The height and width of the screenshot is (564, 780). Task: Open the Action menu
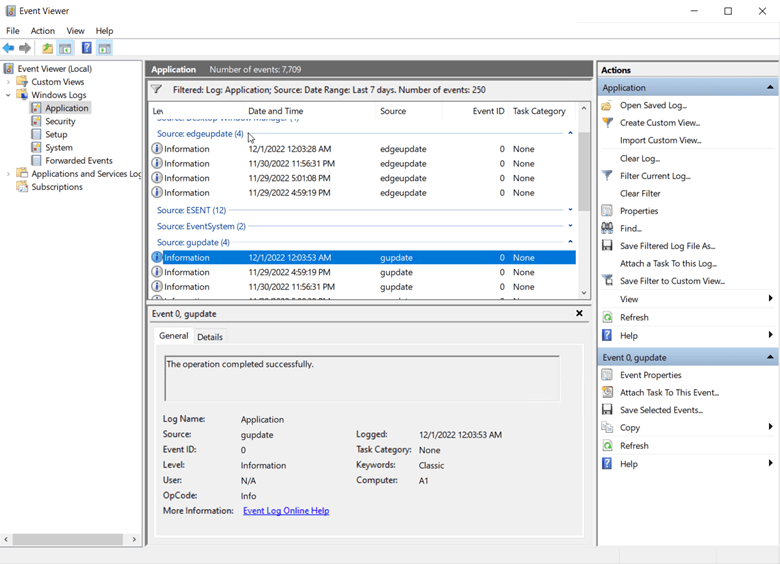click(43, 31)
